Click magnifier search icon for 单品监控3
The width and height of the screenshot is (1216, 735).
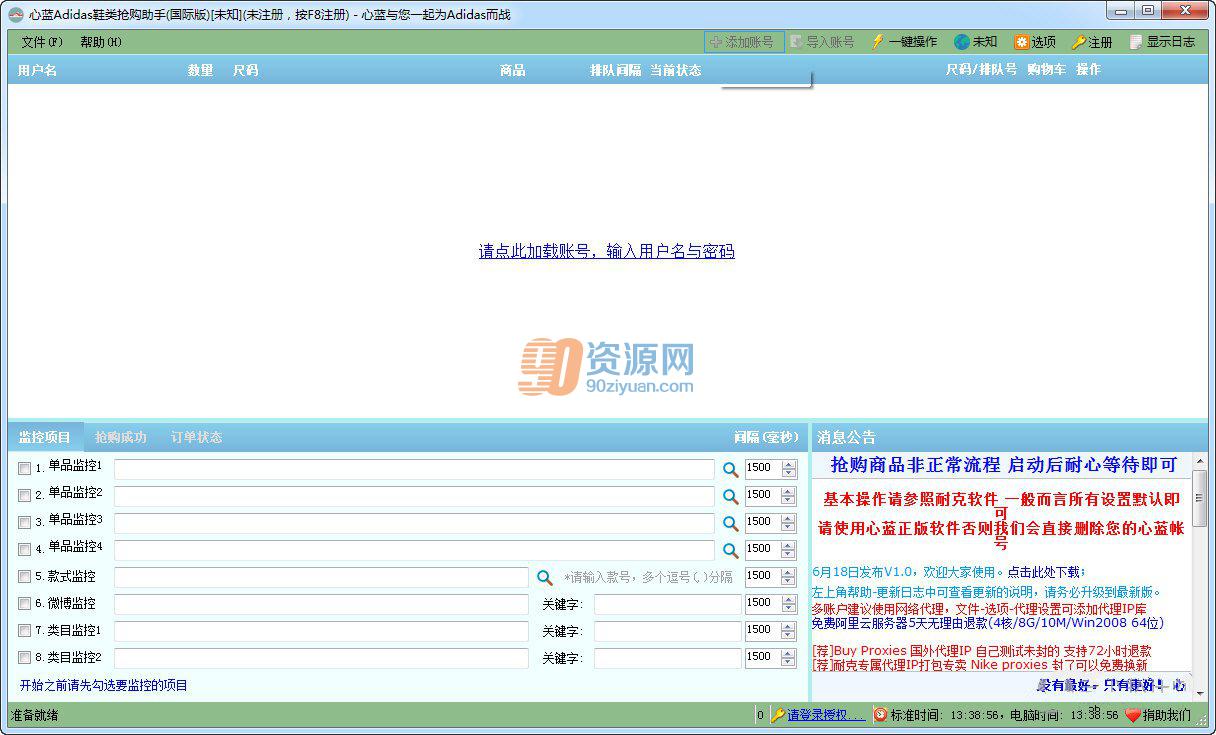pyautogui.click(x=730, y=523)
